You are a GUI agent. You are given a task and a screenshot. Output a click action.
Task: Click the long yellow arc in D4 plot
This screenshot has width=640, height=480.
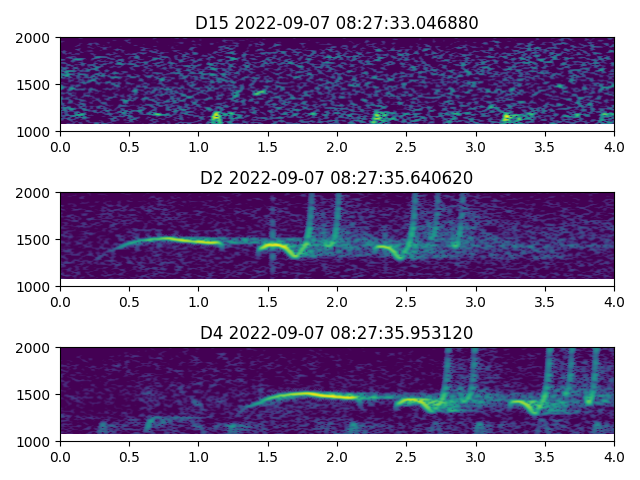(310, 394)
